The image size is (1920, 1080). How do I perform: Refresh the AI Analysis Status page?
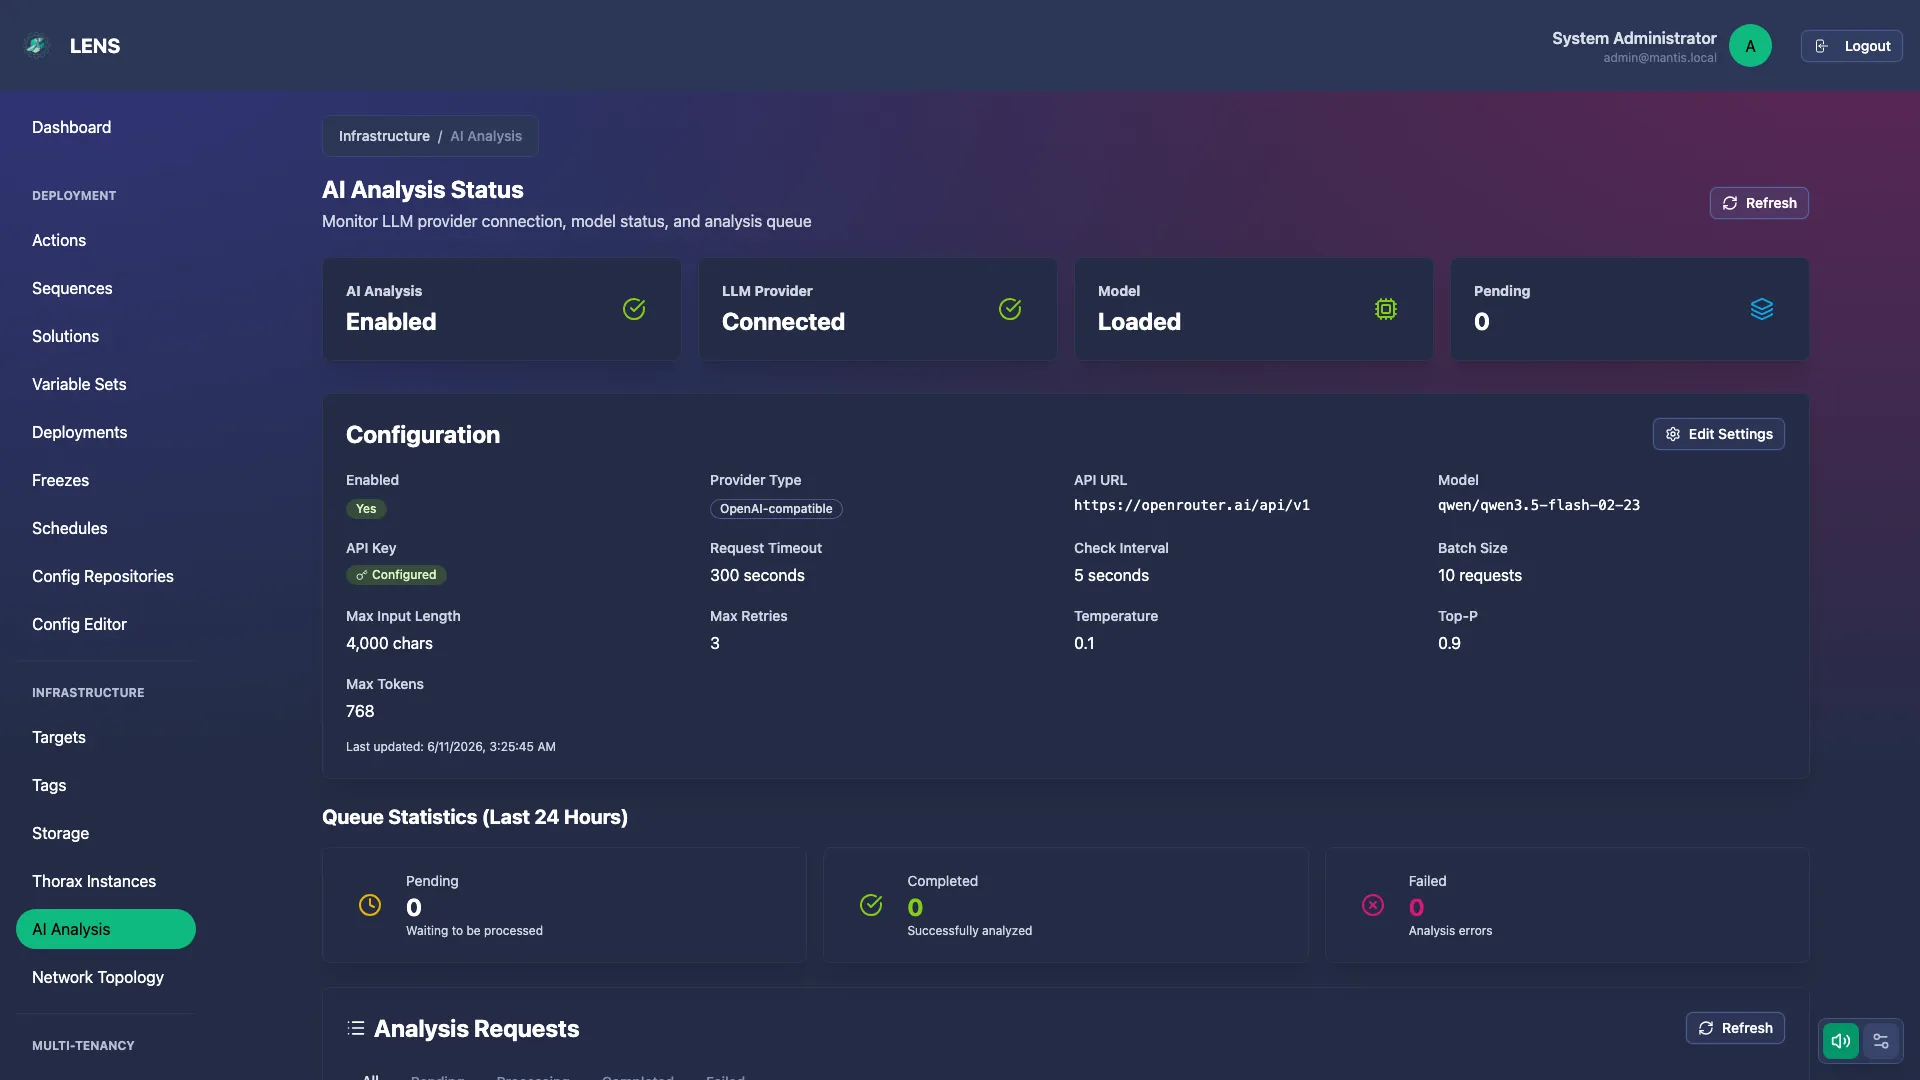coord(1759,203)
